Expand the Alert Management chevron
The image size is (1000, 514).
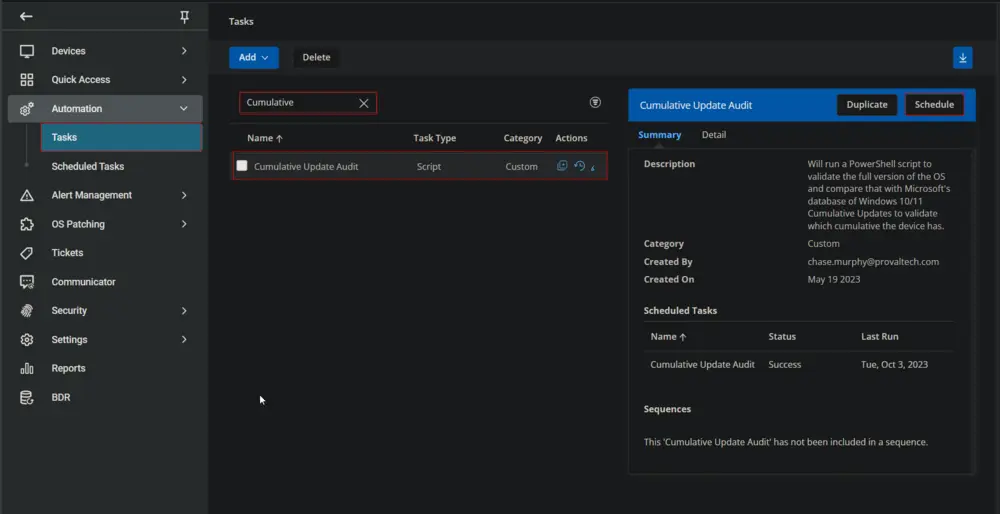tap(184, 195)
